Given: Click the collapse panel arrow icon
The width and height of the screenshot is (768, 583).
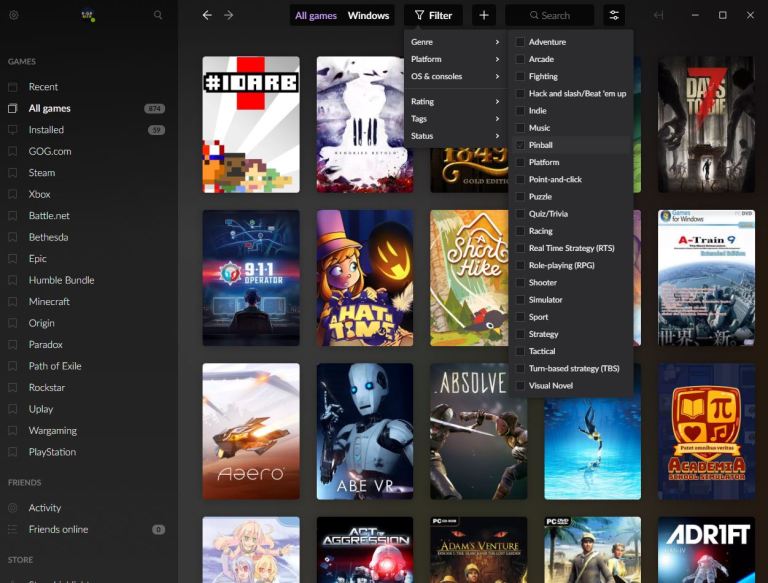Looking at the screenshot, I should [658, 15].
